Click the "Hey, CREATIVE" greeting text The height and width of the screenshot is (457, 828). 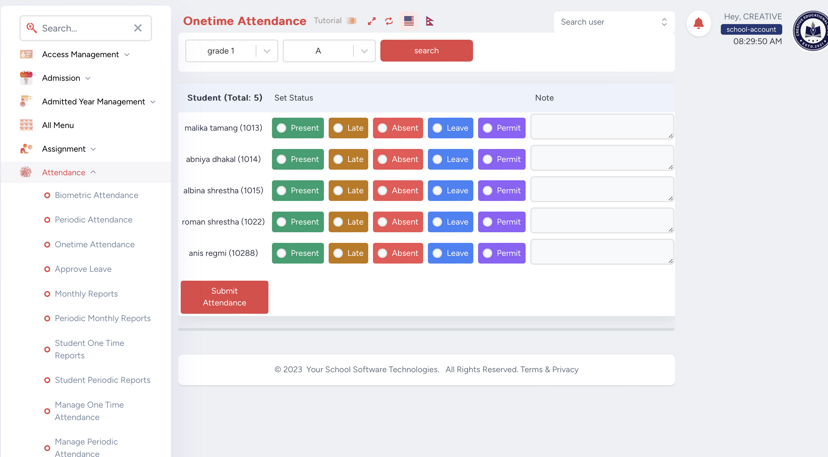(x=753, y=16)
